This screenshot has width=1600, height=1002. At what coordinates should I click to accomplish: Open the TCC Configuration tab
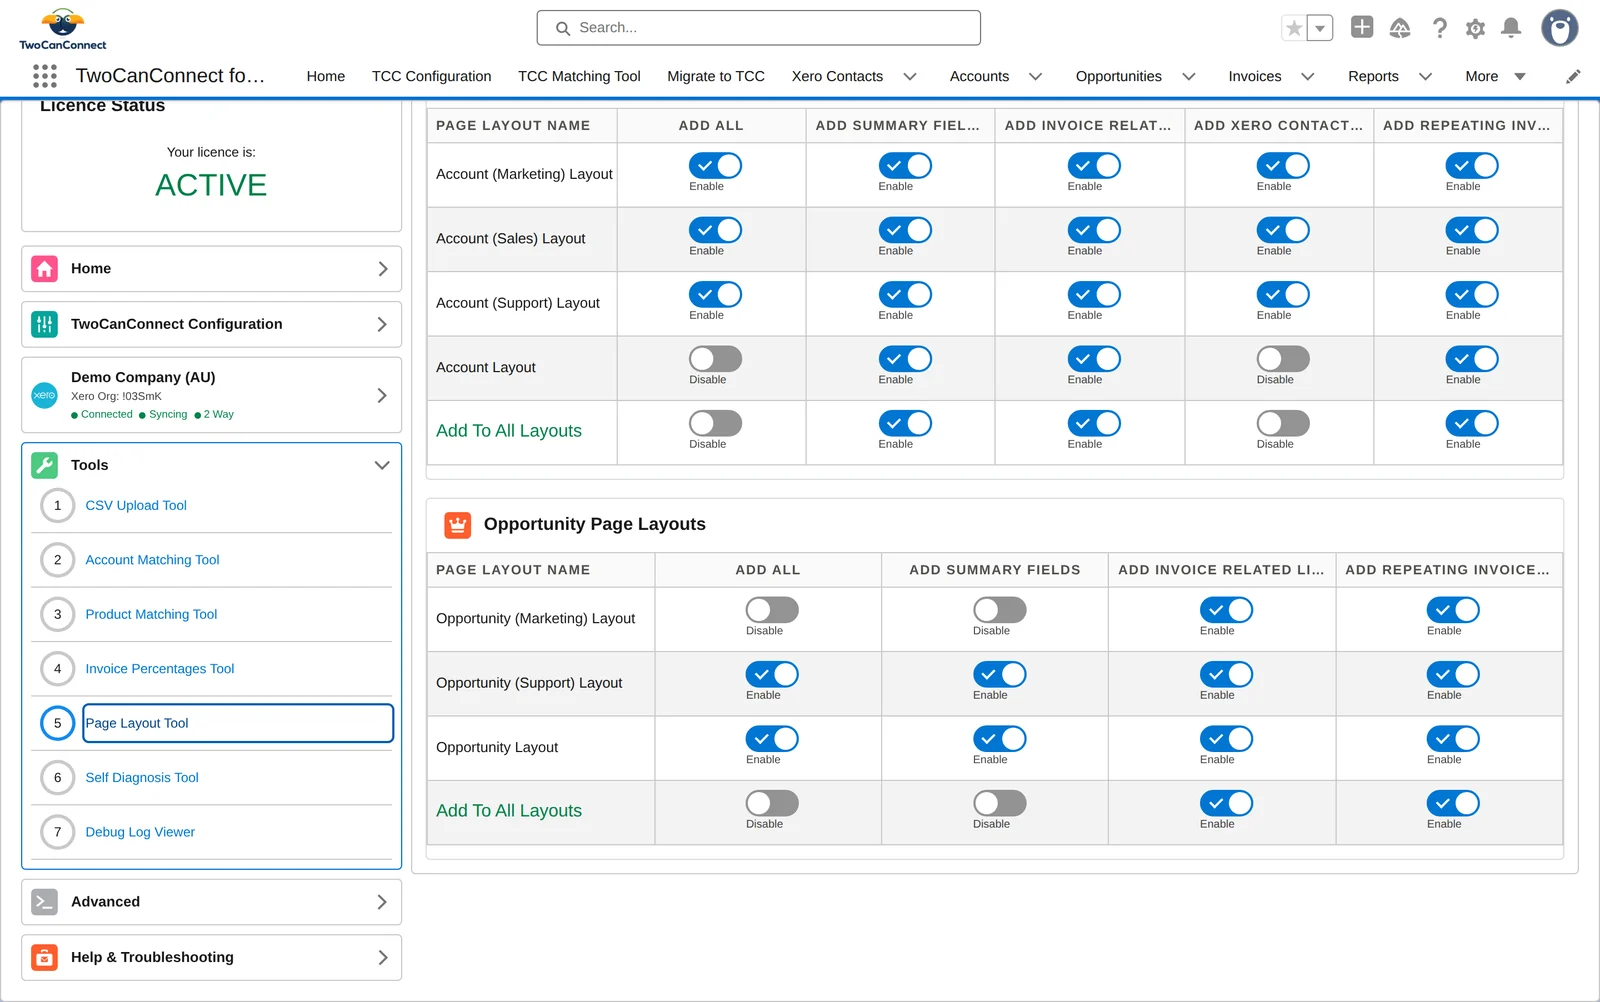point(432,76)
